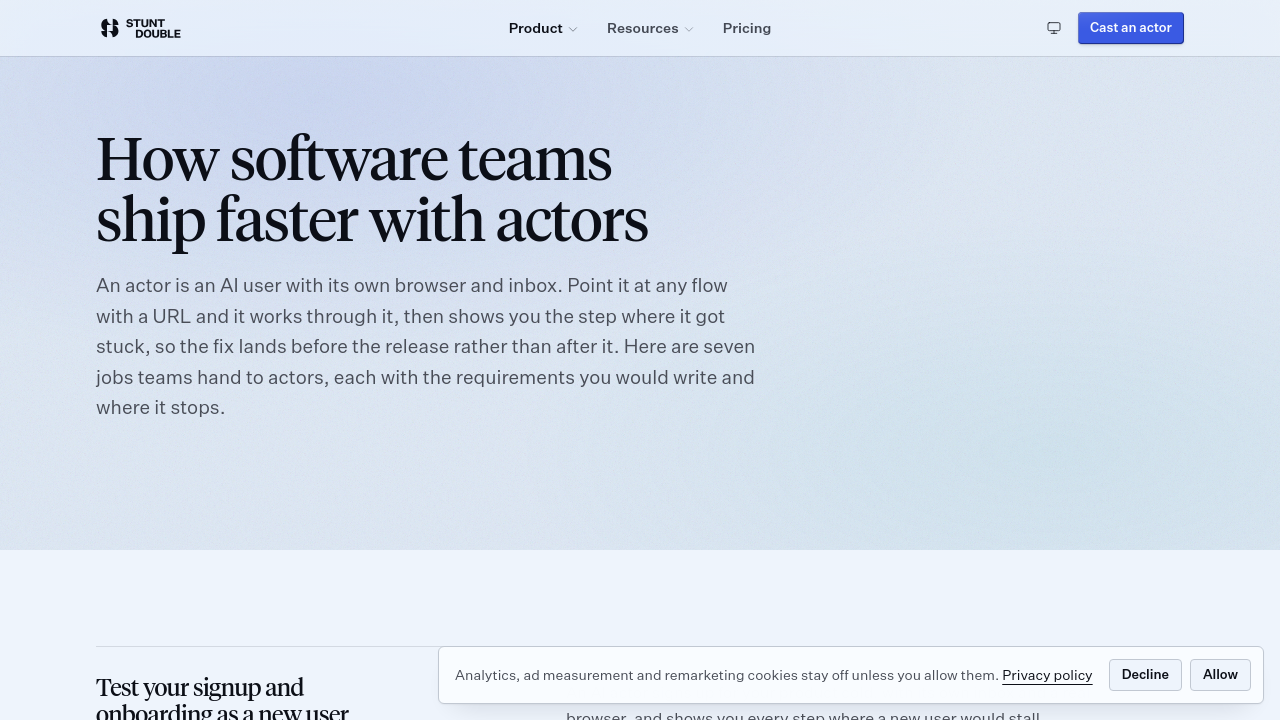This screenshot has height=720, width=1280.
Task: Open the Privacy policy link
Action: [1047, 675]
